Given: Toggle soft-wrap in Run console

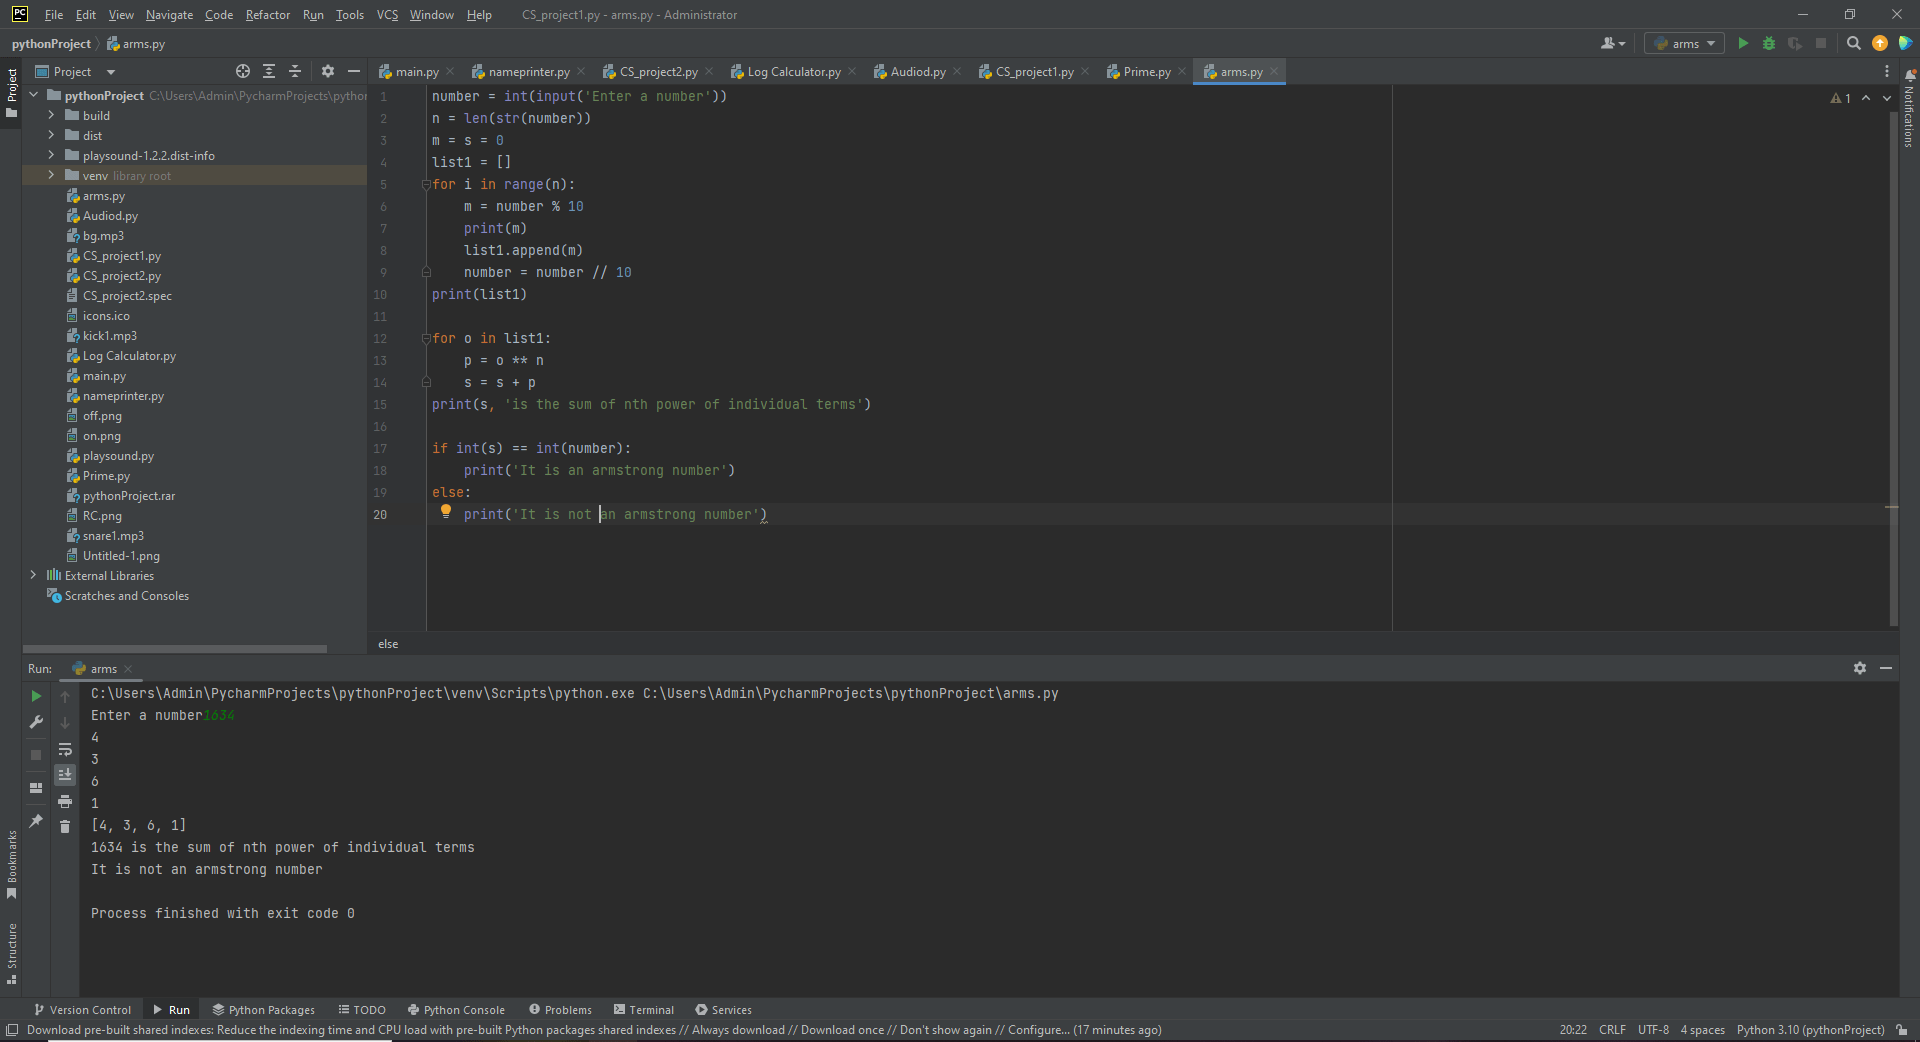Looking at the screenshot, I should [x=65, y=749].
